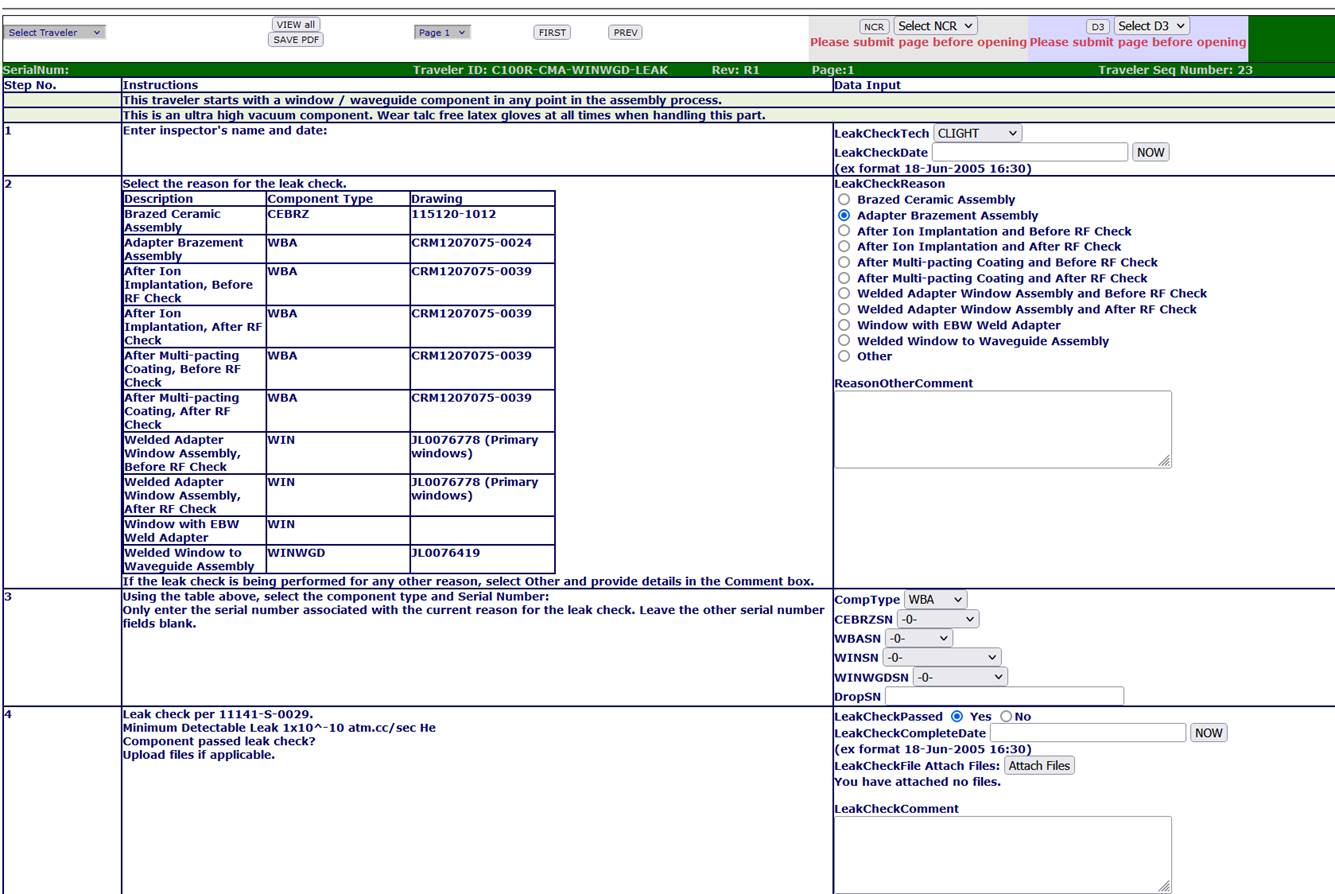Go to the FIRST page

coord(551,33)
